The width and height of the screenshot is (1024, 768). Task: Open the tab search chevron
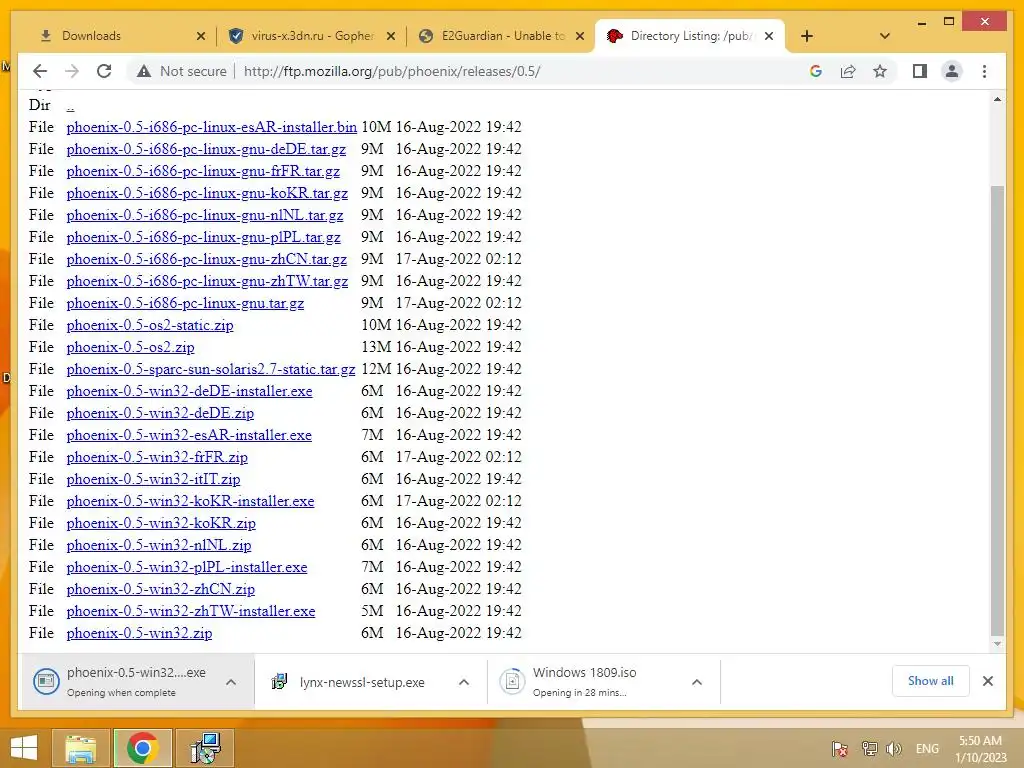(885, 36)
